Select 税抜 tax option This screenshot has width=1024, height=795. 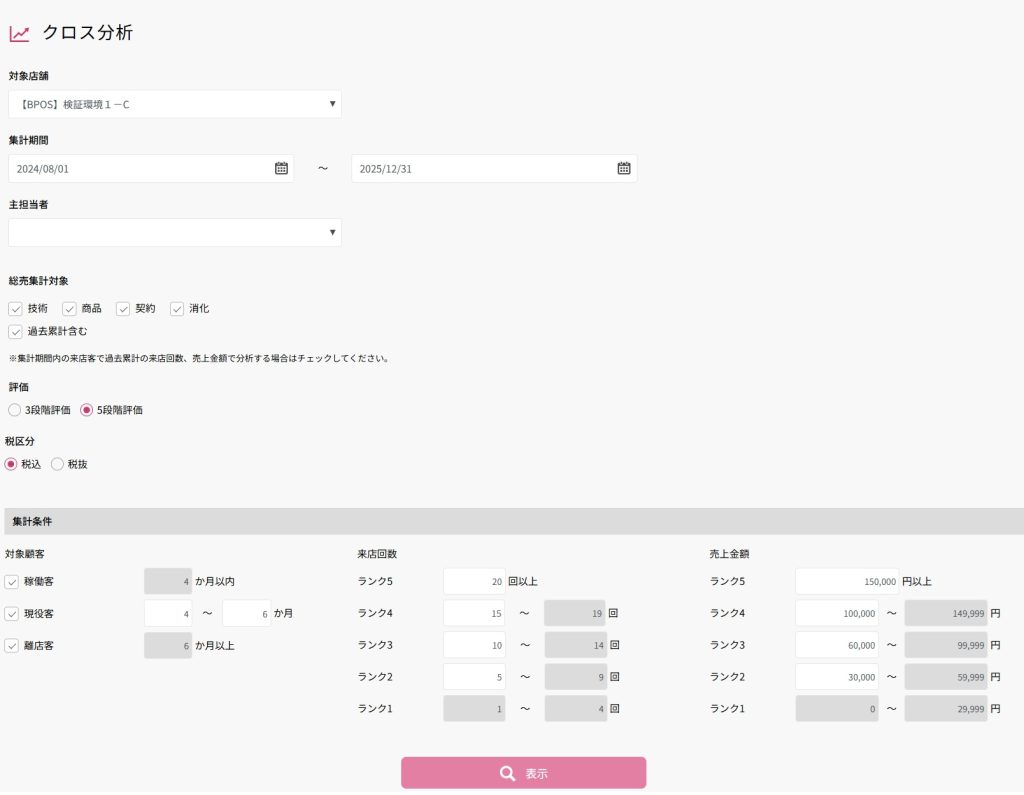[58, 464]
